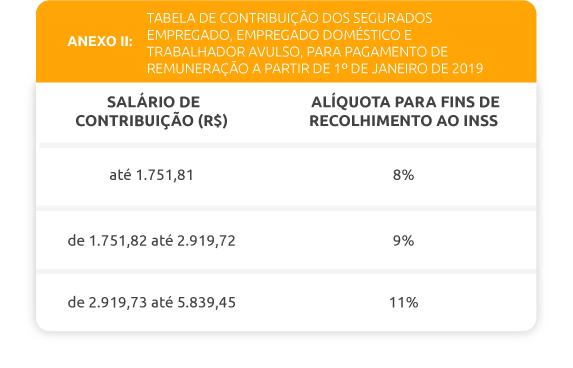573x368 pixels.
Task: Click the 9% rate cell
Action: pyautogui.click(x=403, y=240)
